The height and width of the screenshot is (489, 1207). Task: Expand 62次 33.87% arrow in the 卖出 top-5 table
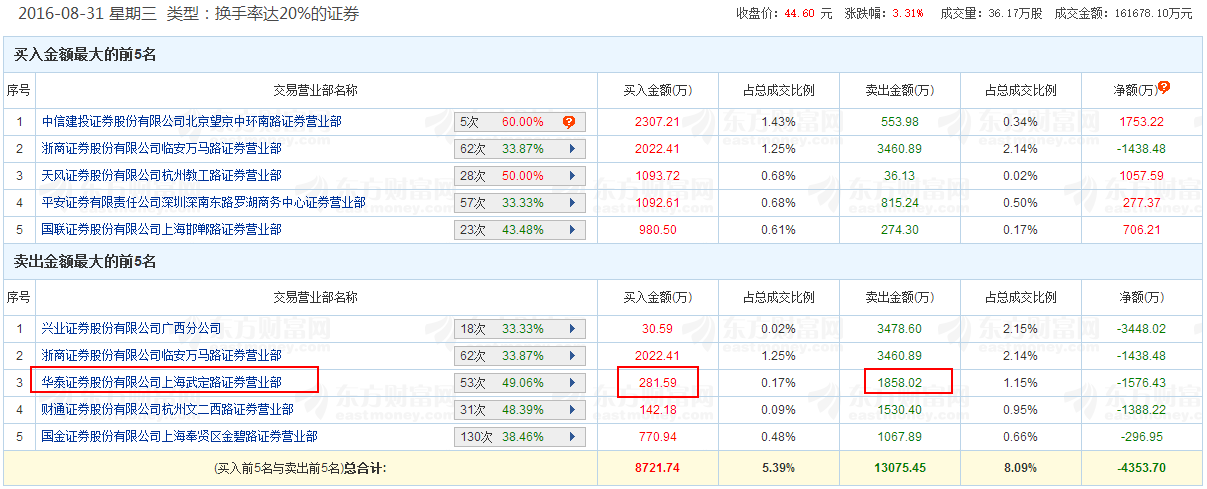pyautogui.click(x=572, y=355)
